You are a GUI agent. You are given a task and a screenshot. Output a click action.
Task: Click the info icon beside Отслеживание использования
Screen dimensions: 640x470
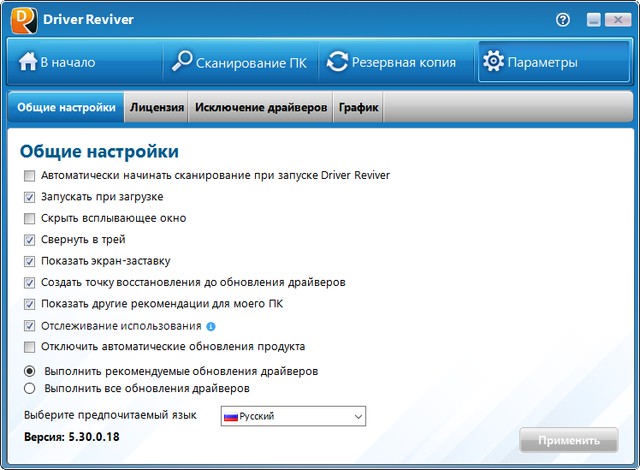(x=211, y=326)
